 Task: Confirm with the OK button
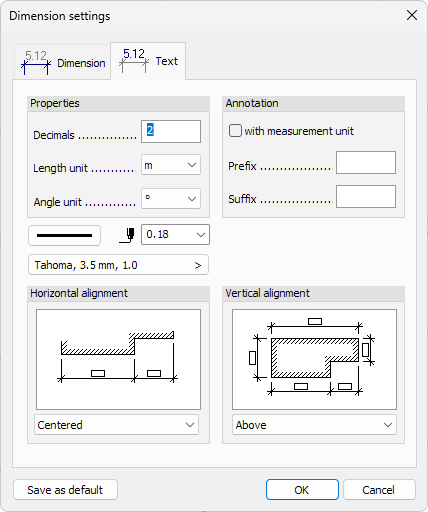click(302, 490)
